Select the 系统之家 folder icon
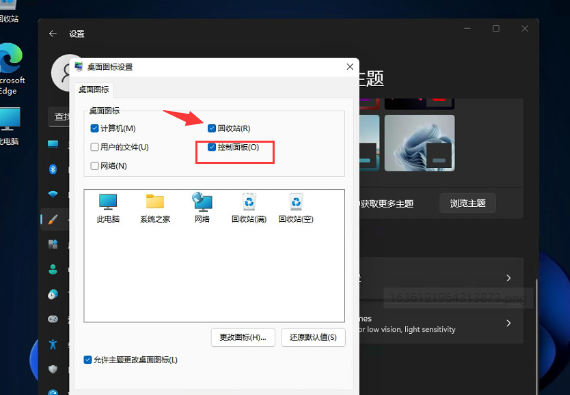Viewport: 570px width, 395px height. coord(155,207)
